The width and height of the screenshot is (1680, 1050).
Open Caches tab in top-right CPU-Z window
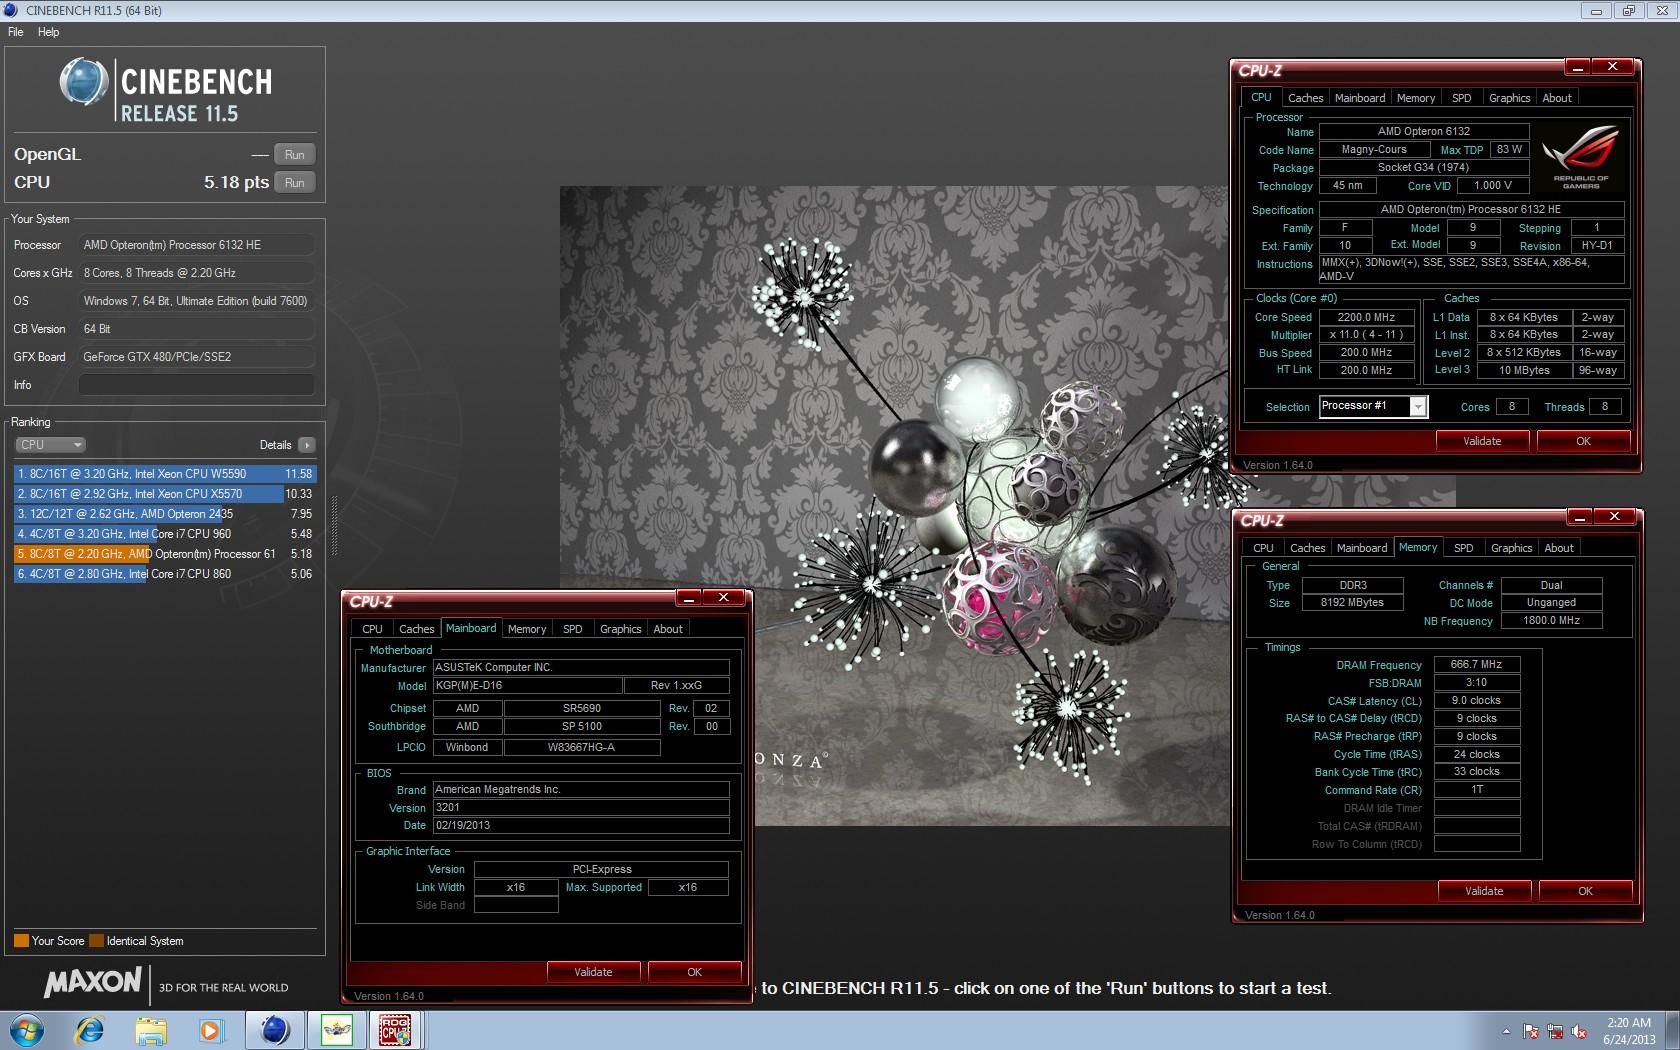(1305, 98)
